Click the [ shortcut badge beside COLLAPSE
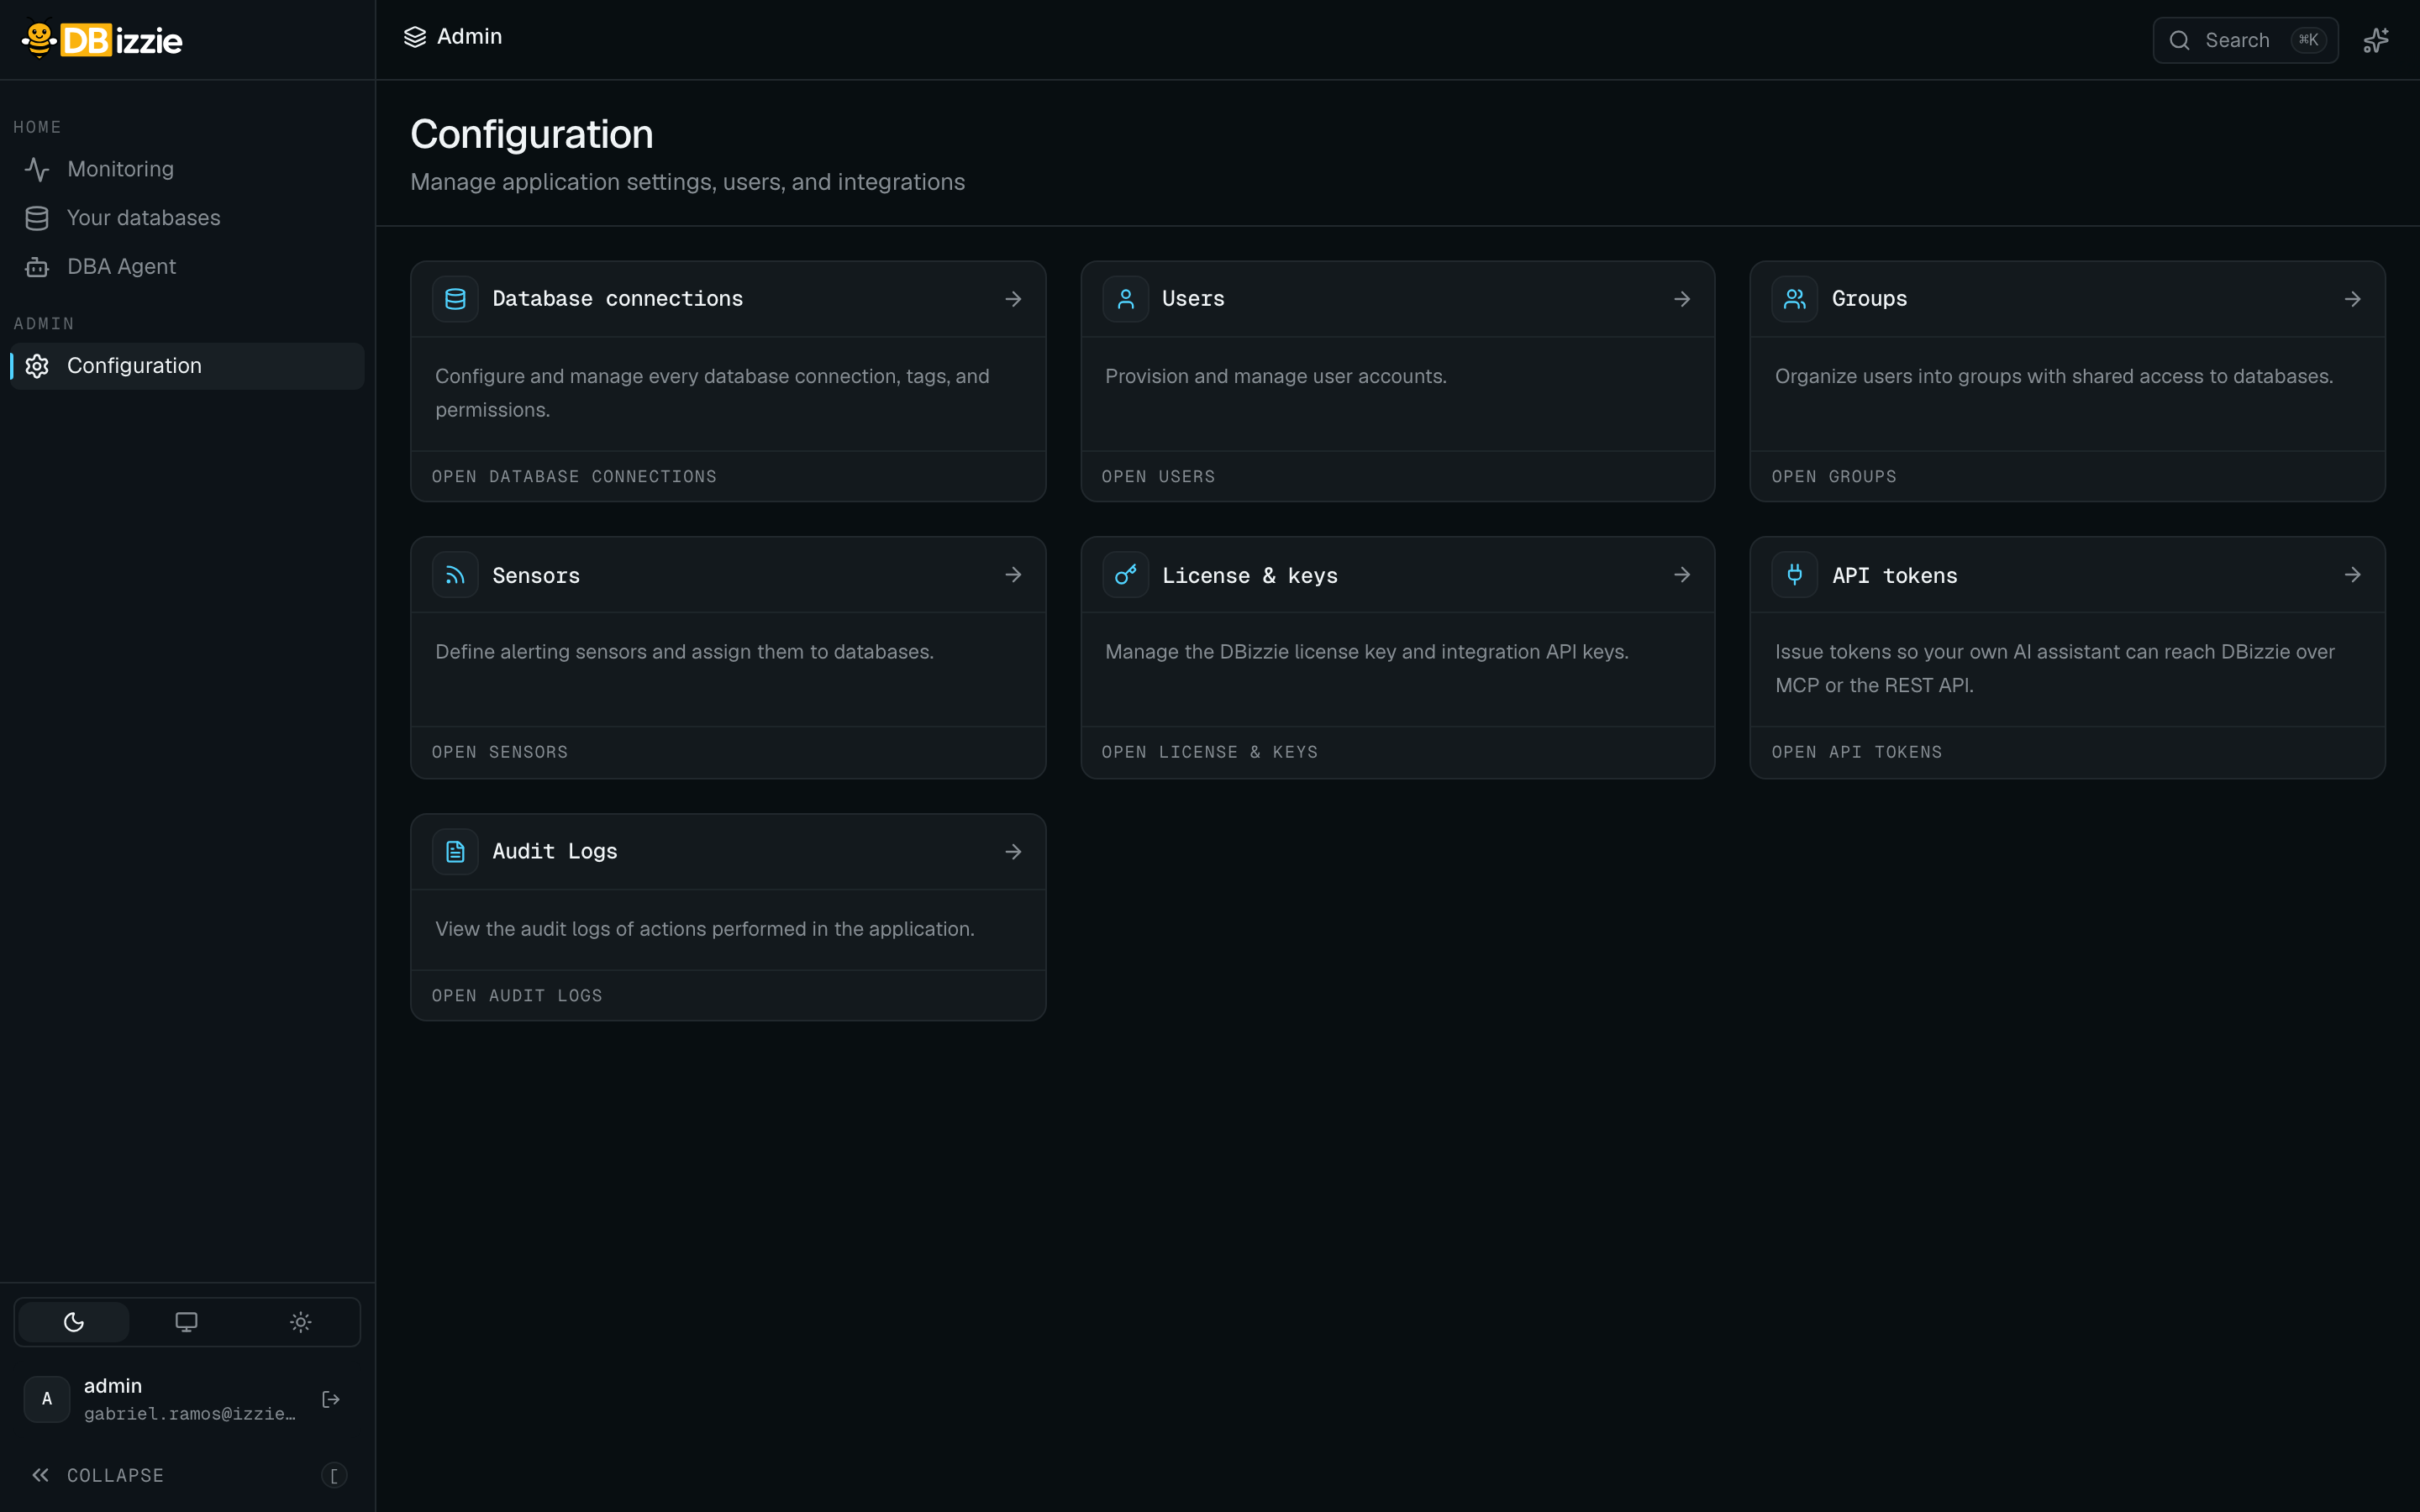 [334, 1475]
